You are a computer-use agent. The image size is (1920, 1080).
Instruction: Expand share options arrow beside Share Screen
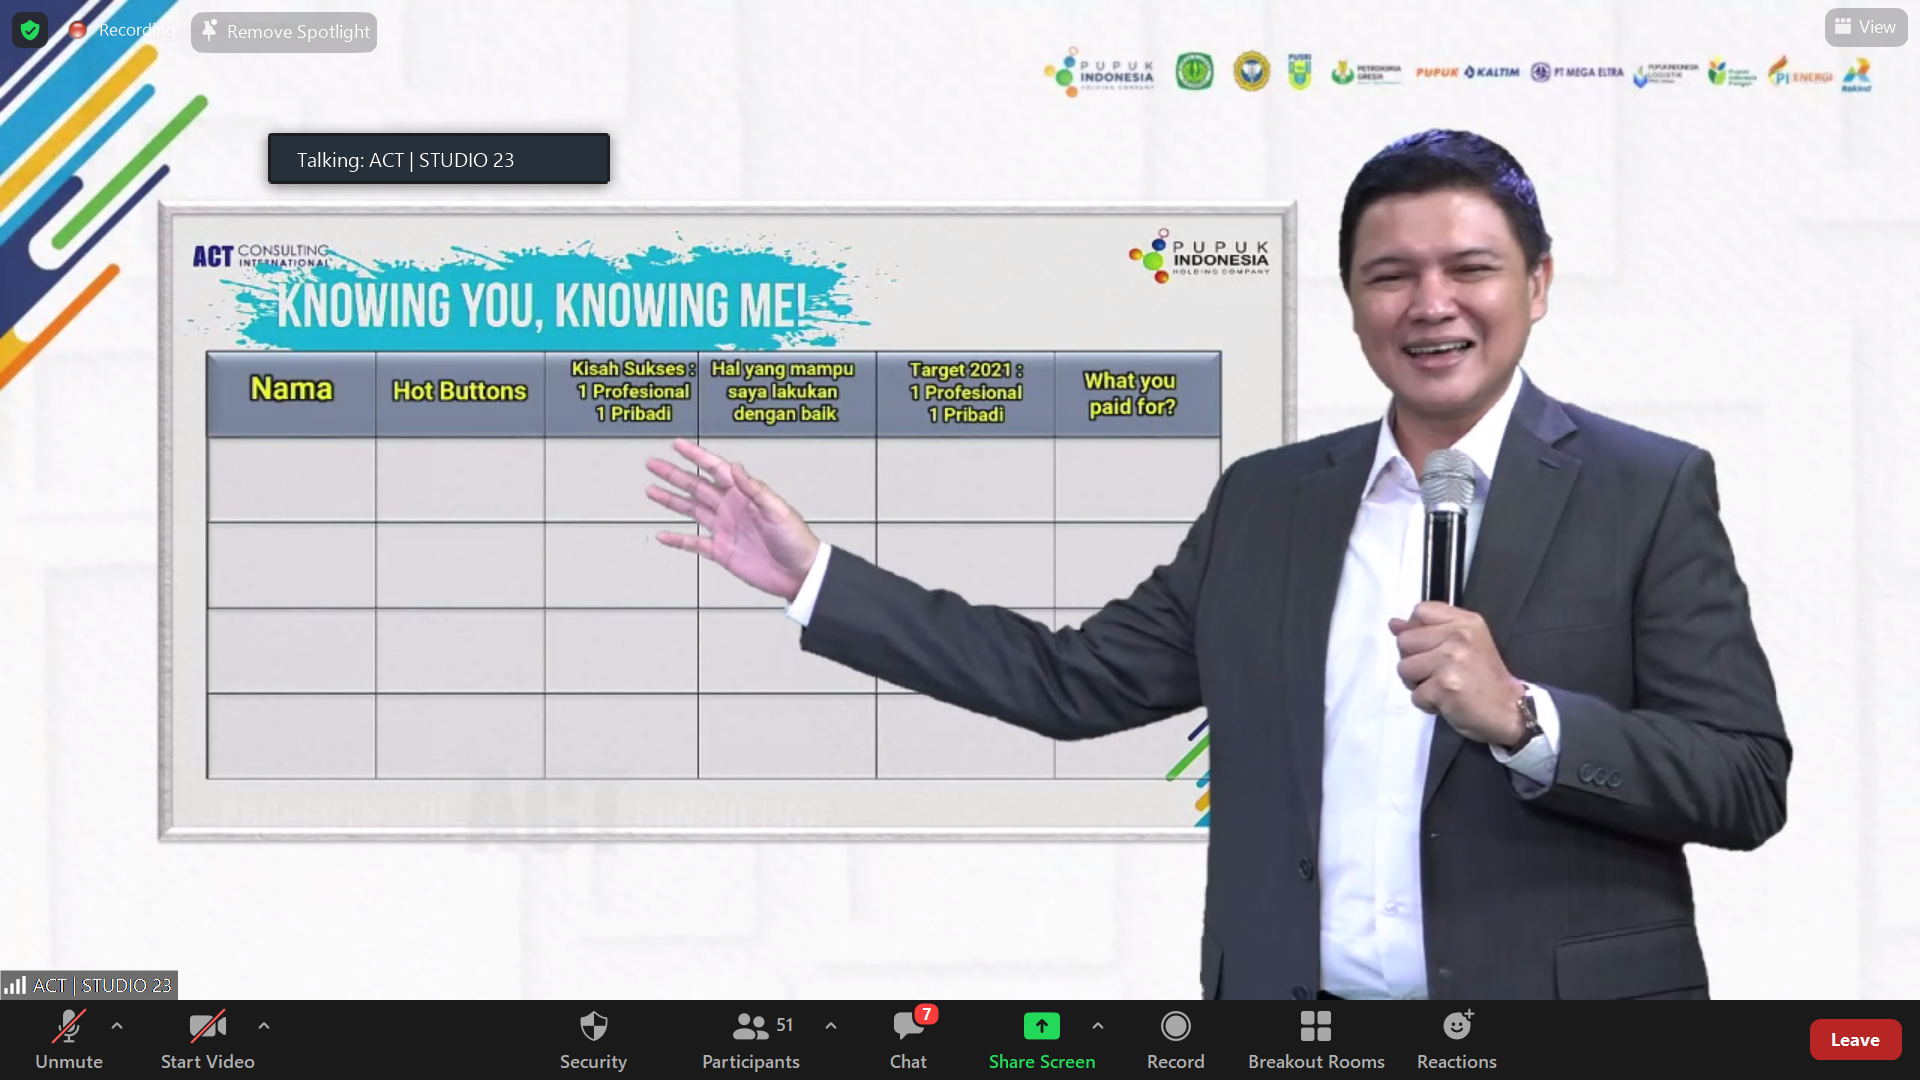(1098, 1026)
